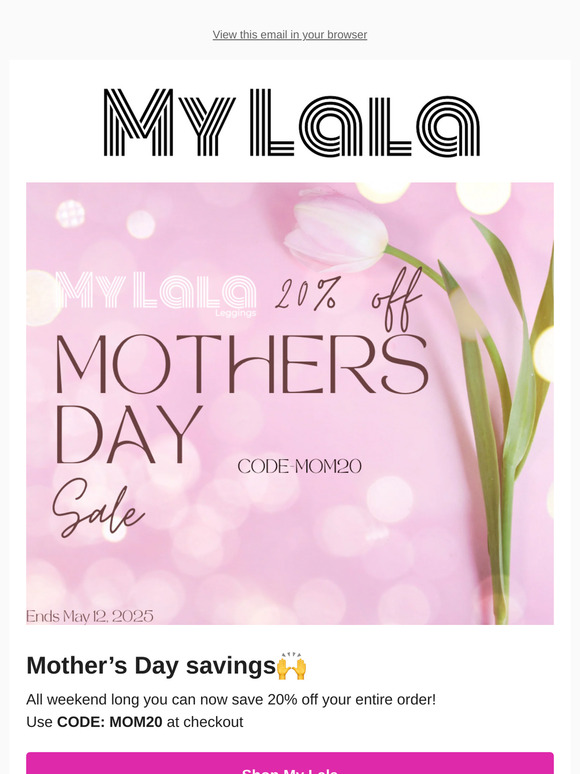Click the handwritten "20% off" banner text
Screen dimensions: 580x774
348,297
